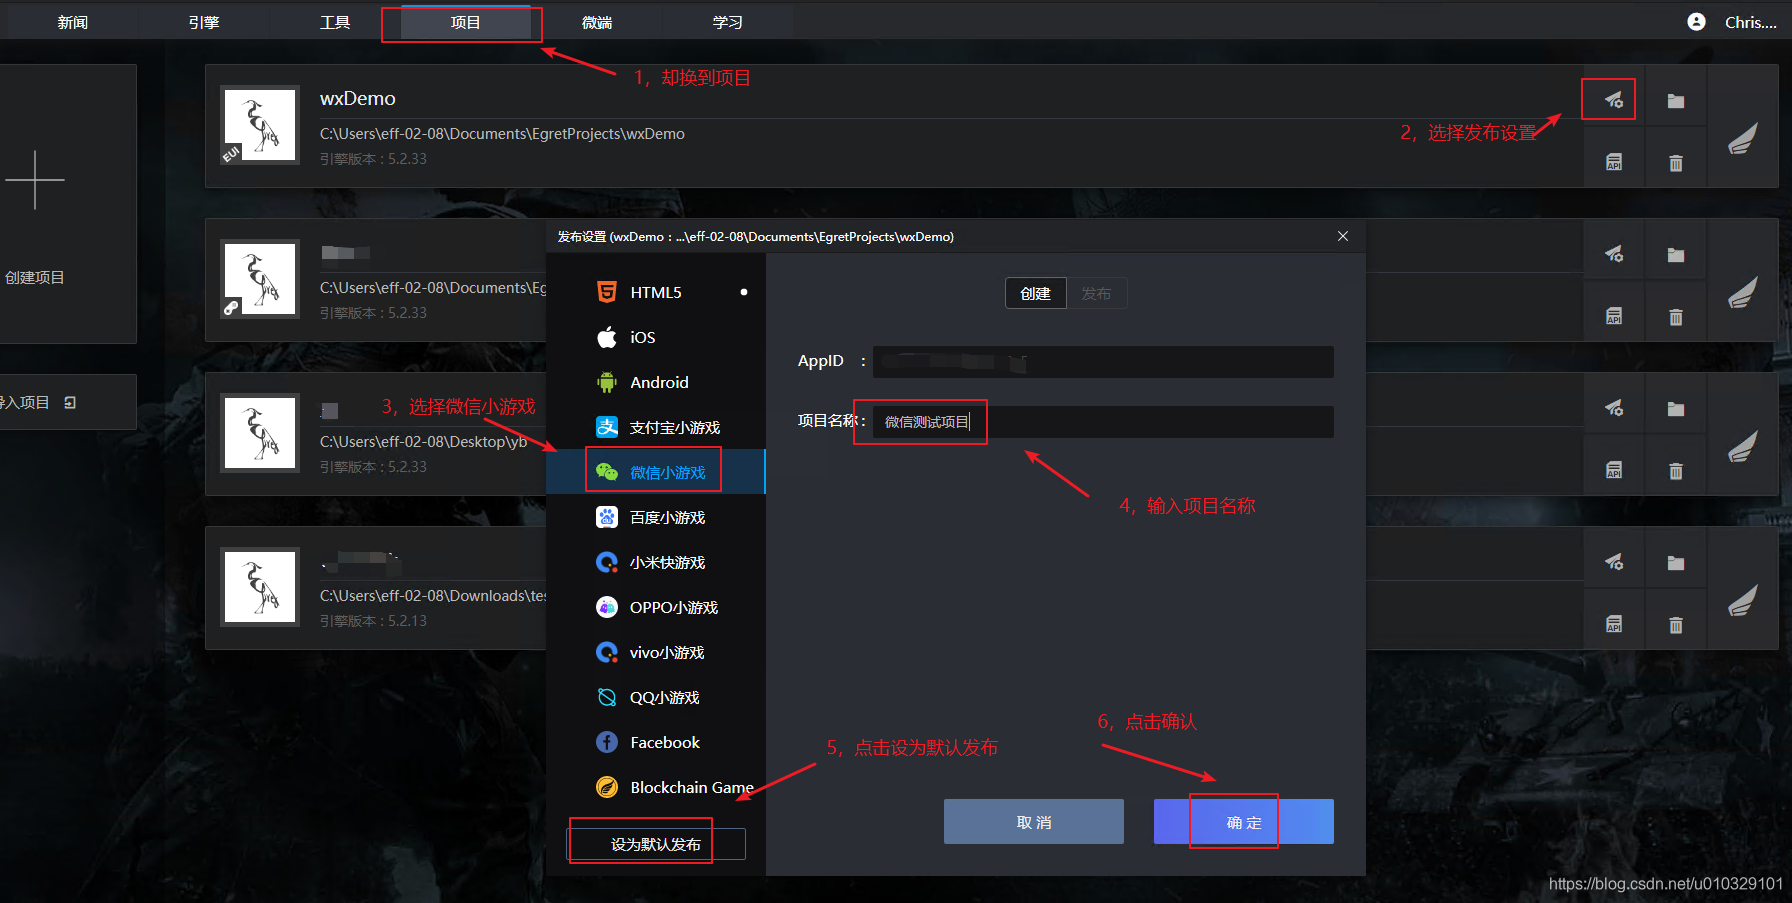Click the 确定 confirm button
This screenshot has height=903, width=1792.
click(x=1244, y=822)
